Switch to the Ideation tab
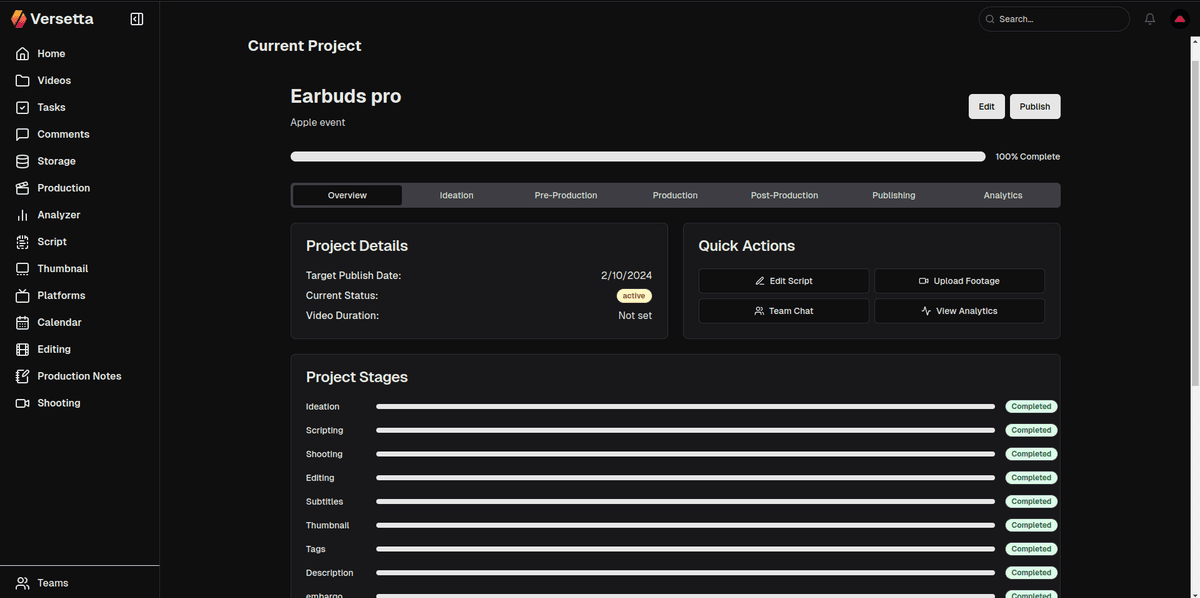The height and width of the screenshot is (598, 1200). 457,195
